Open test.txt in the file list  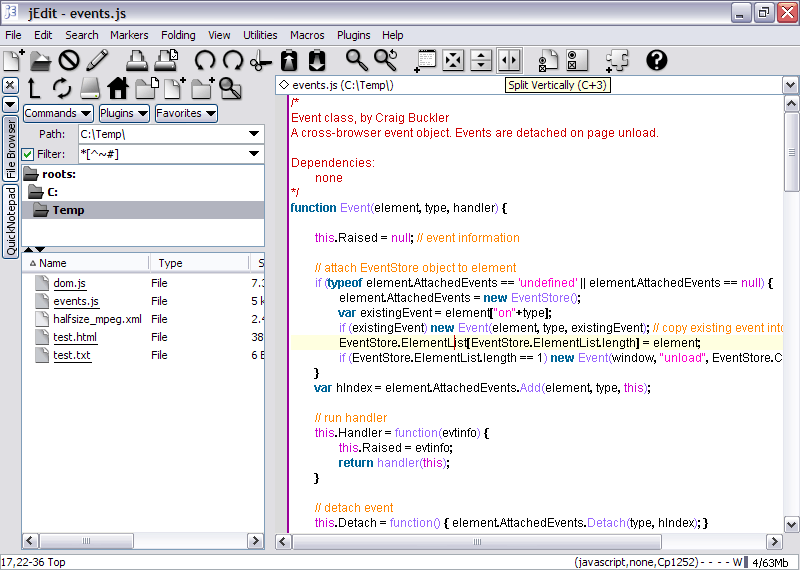click(x=71, y=355)
